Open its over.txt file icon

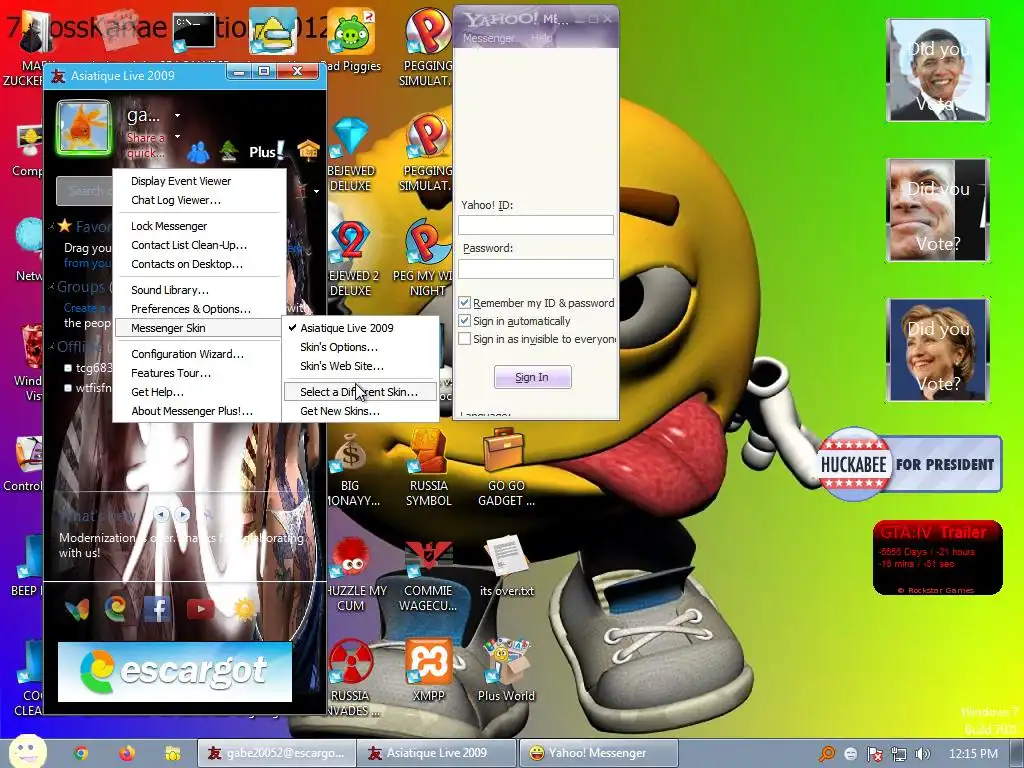point(507,567)
